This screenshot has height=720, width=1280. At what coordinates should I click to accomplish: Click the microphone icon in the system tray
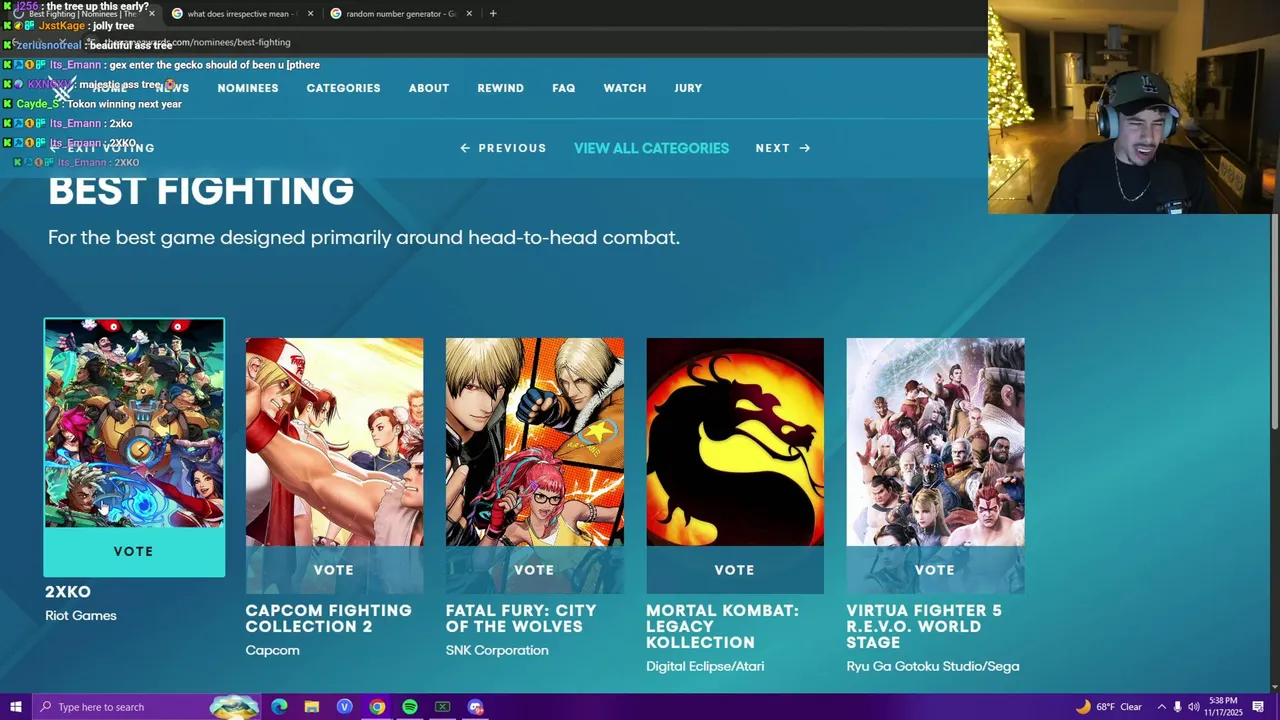[1177, 707]
